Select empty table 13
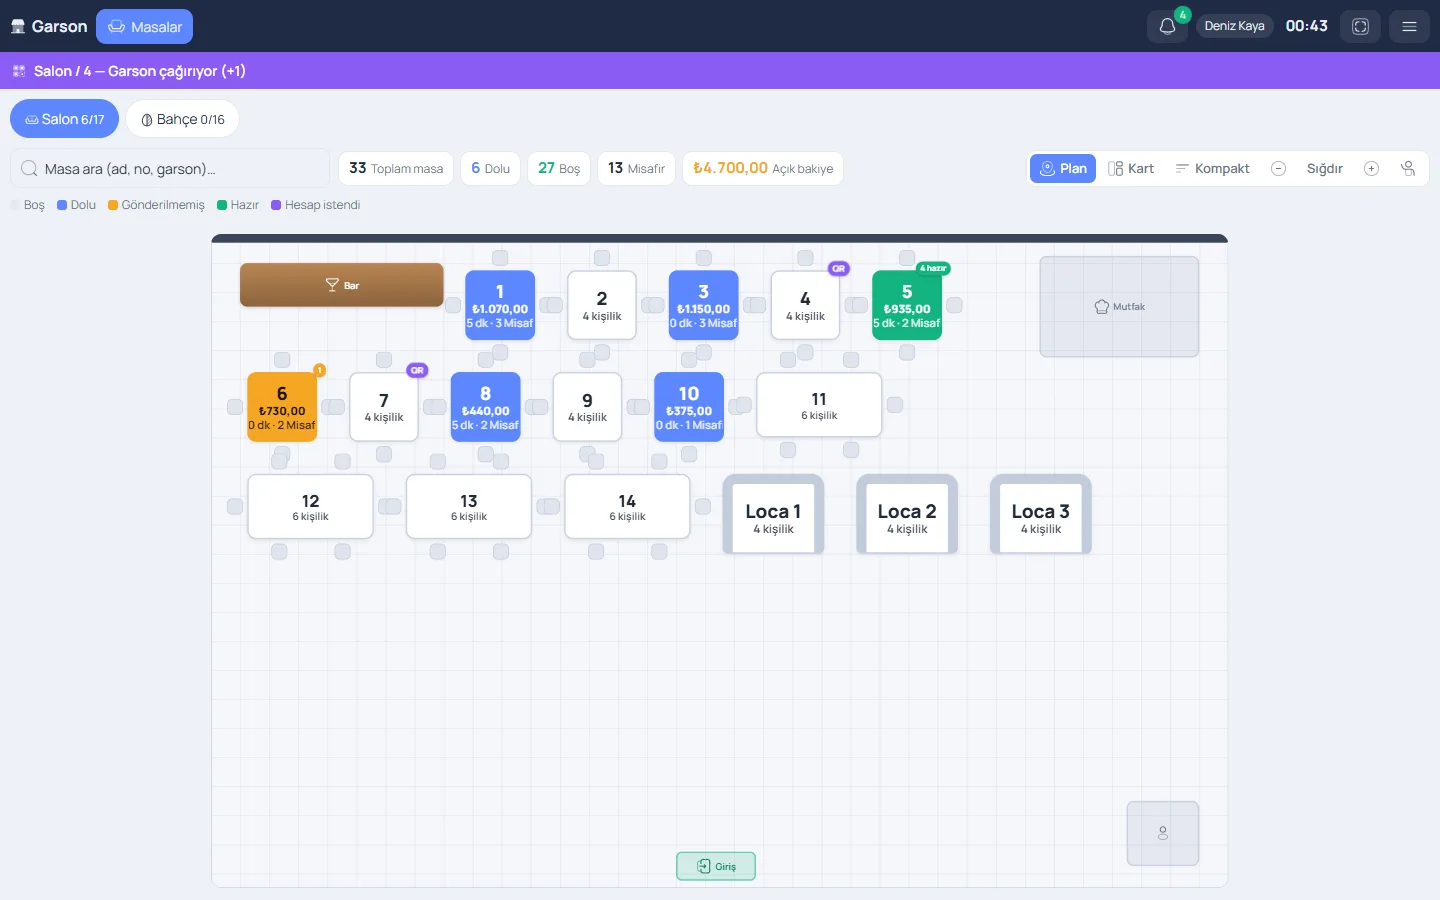The image size is (1440, 900). [469, 507]
